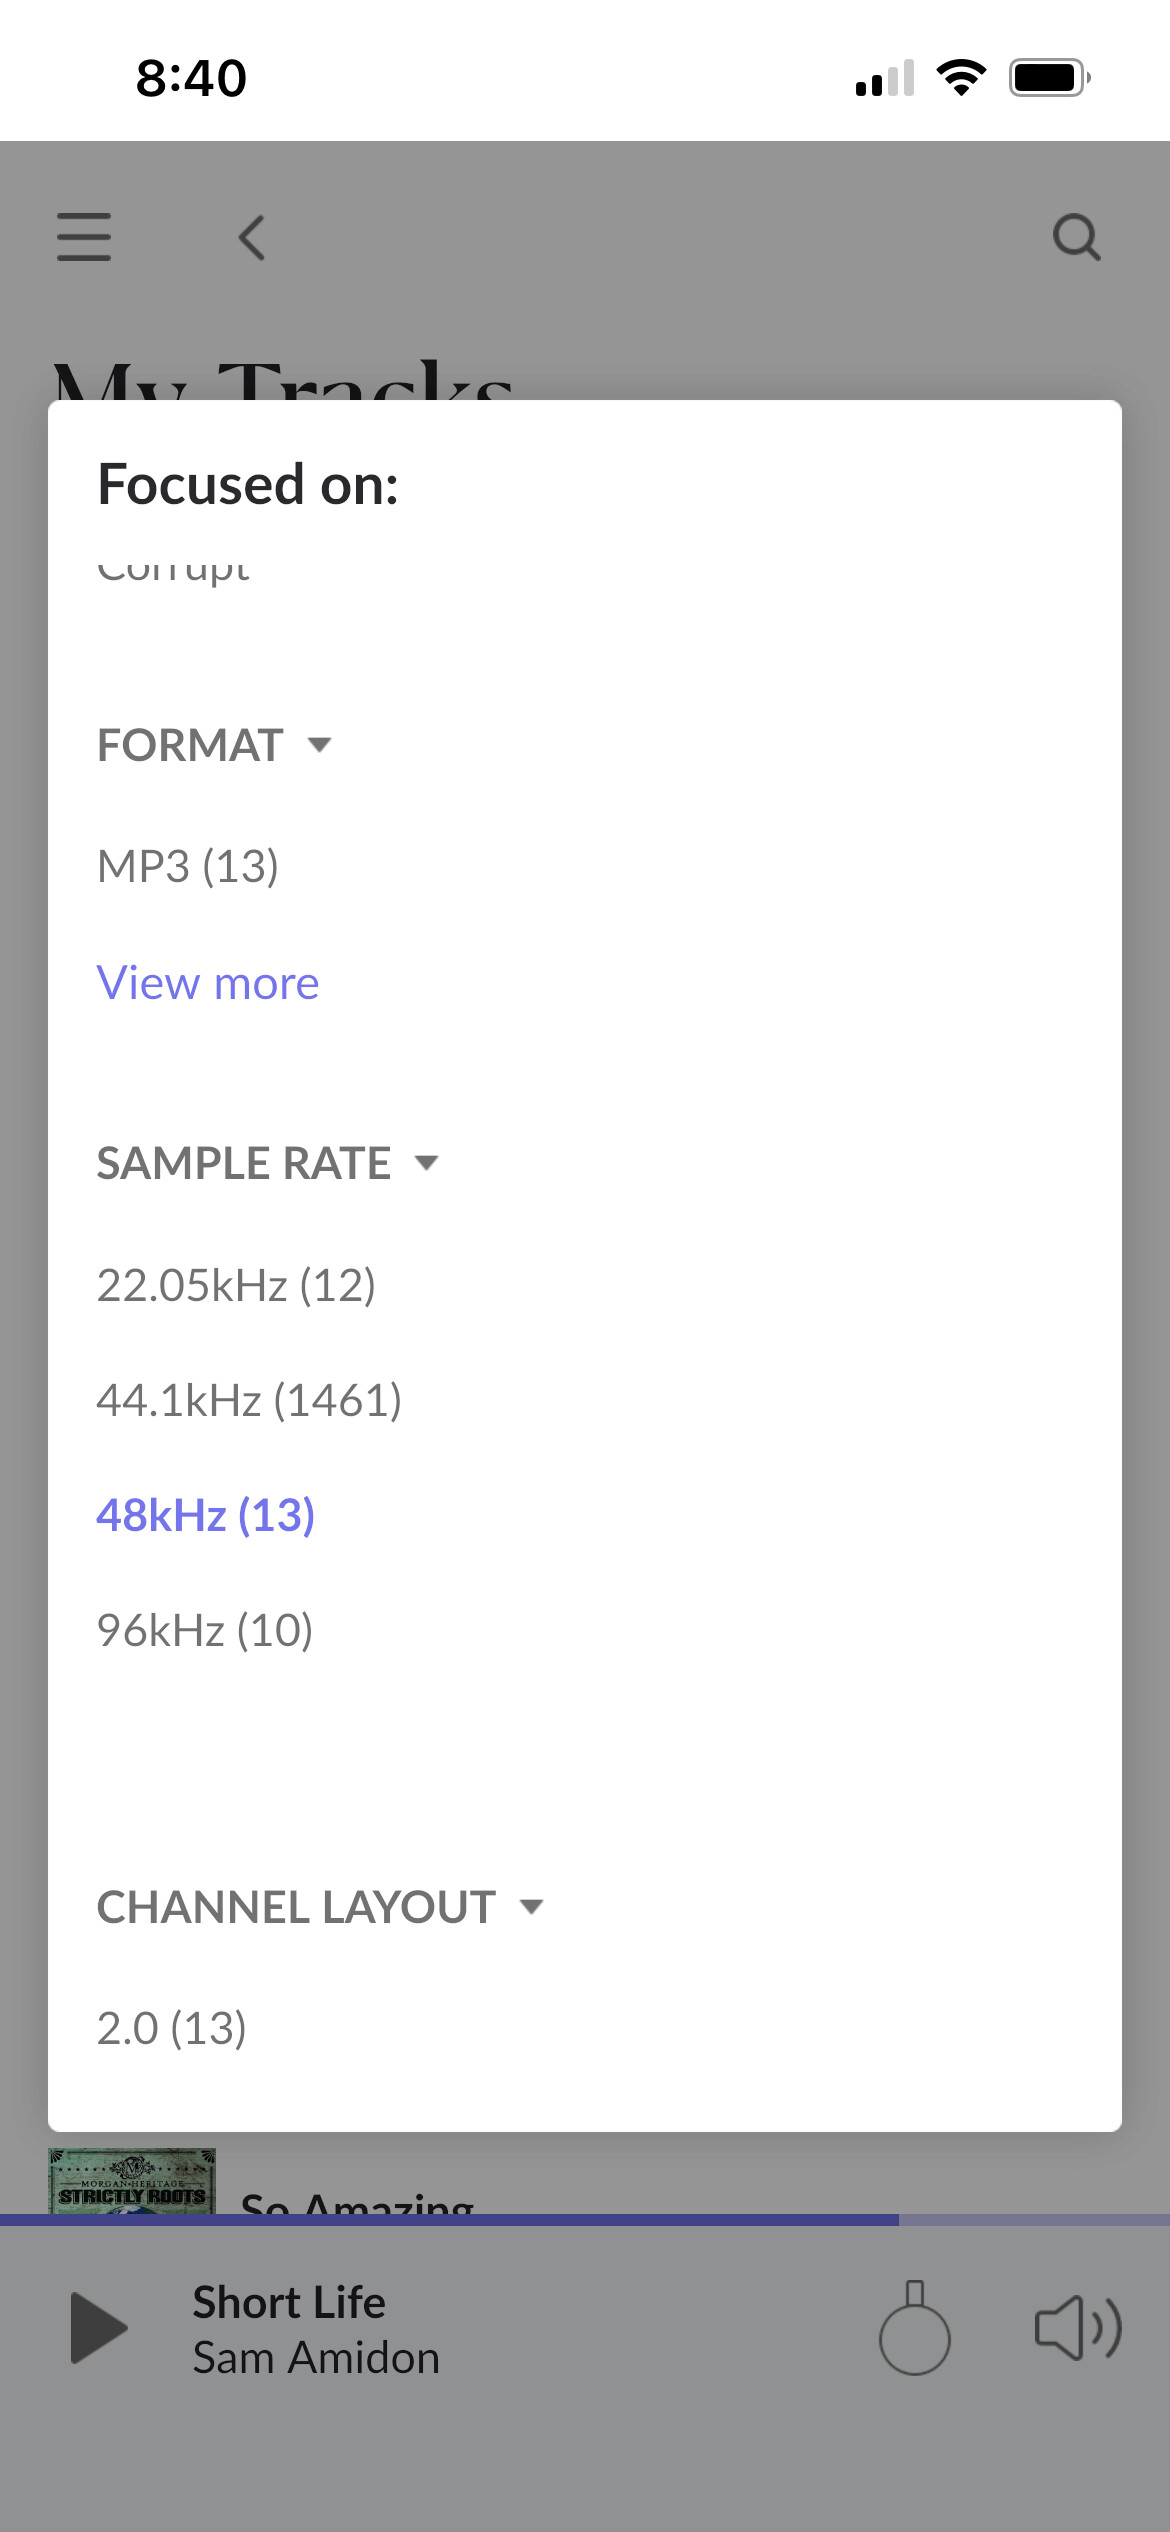Deselect the 48kHz (13) filter

(x=206, y=1515)
